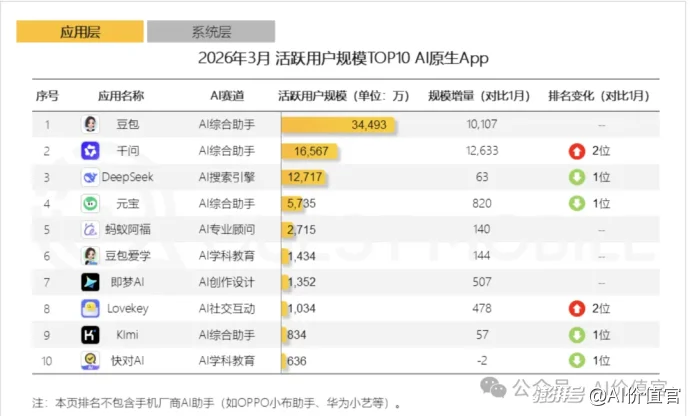Click the app name 千问
The height and width of the screenshot is (416, 690).
click(128, 151)
